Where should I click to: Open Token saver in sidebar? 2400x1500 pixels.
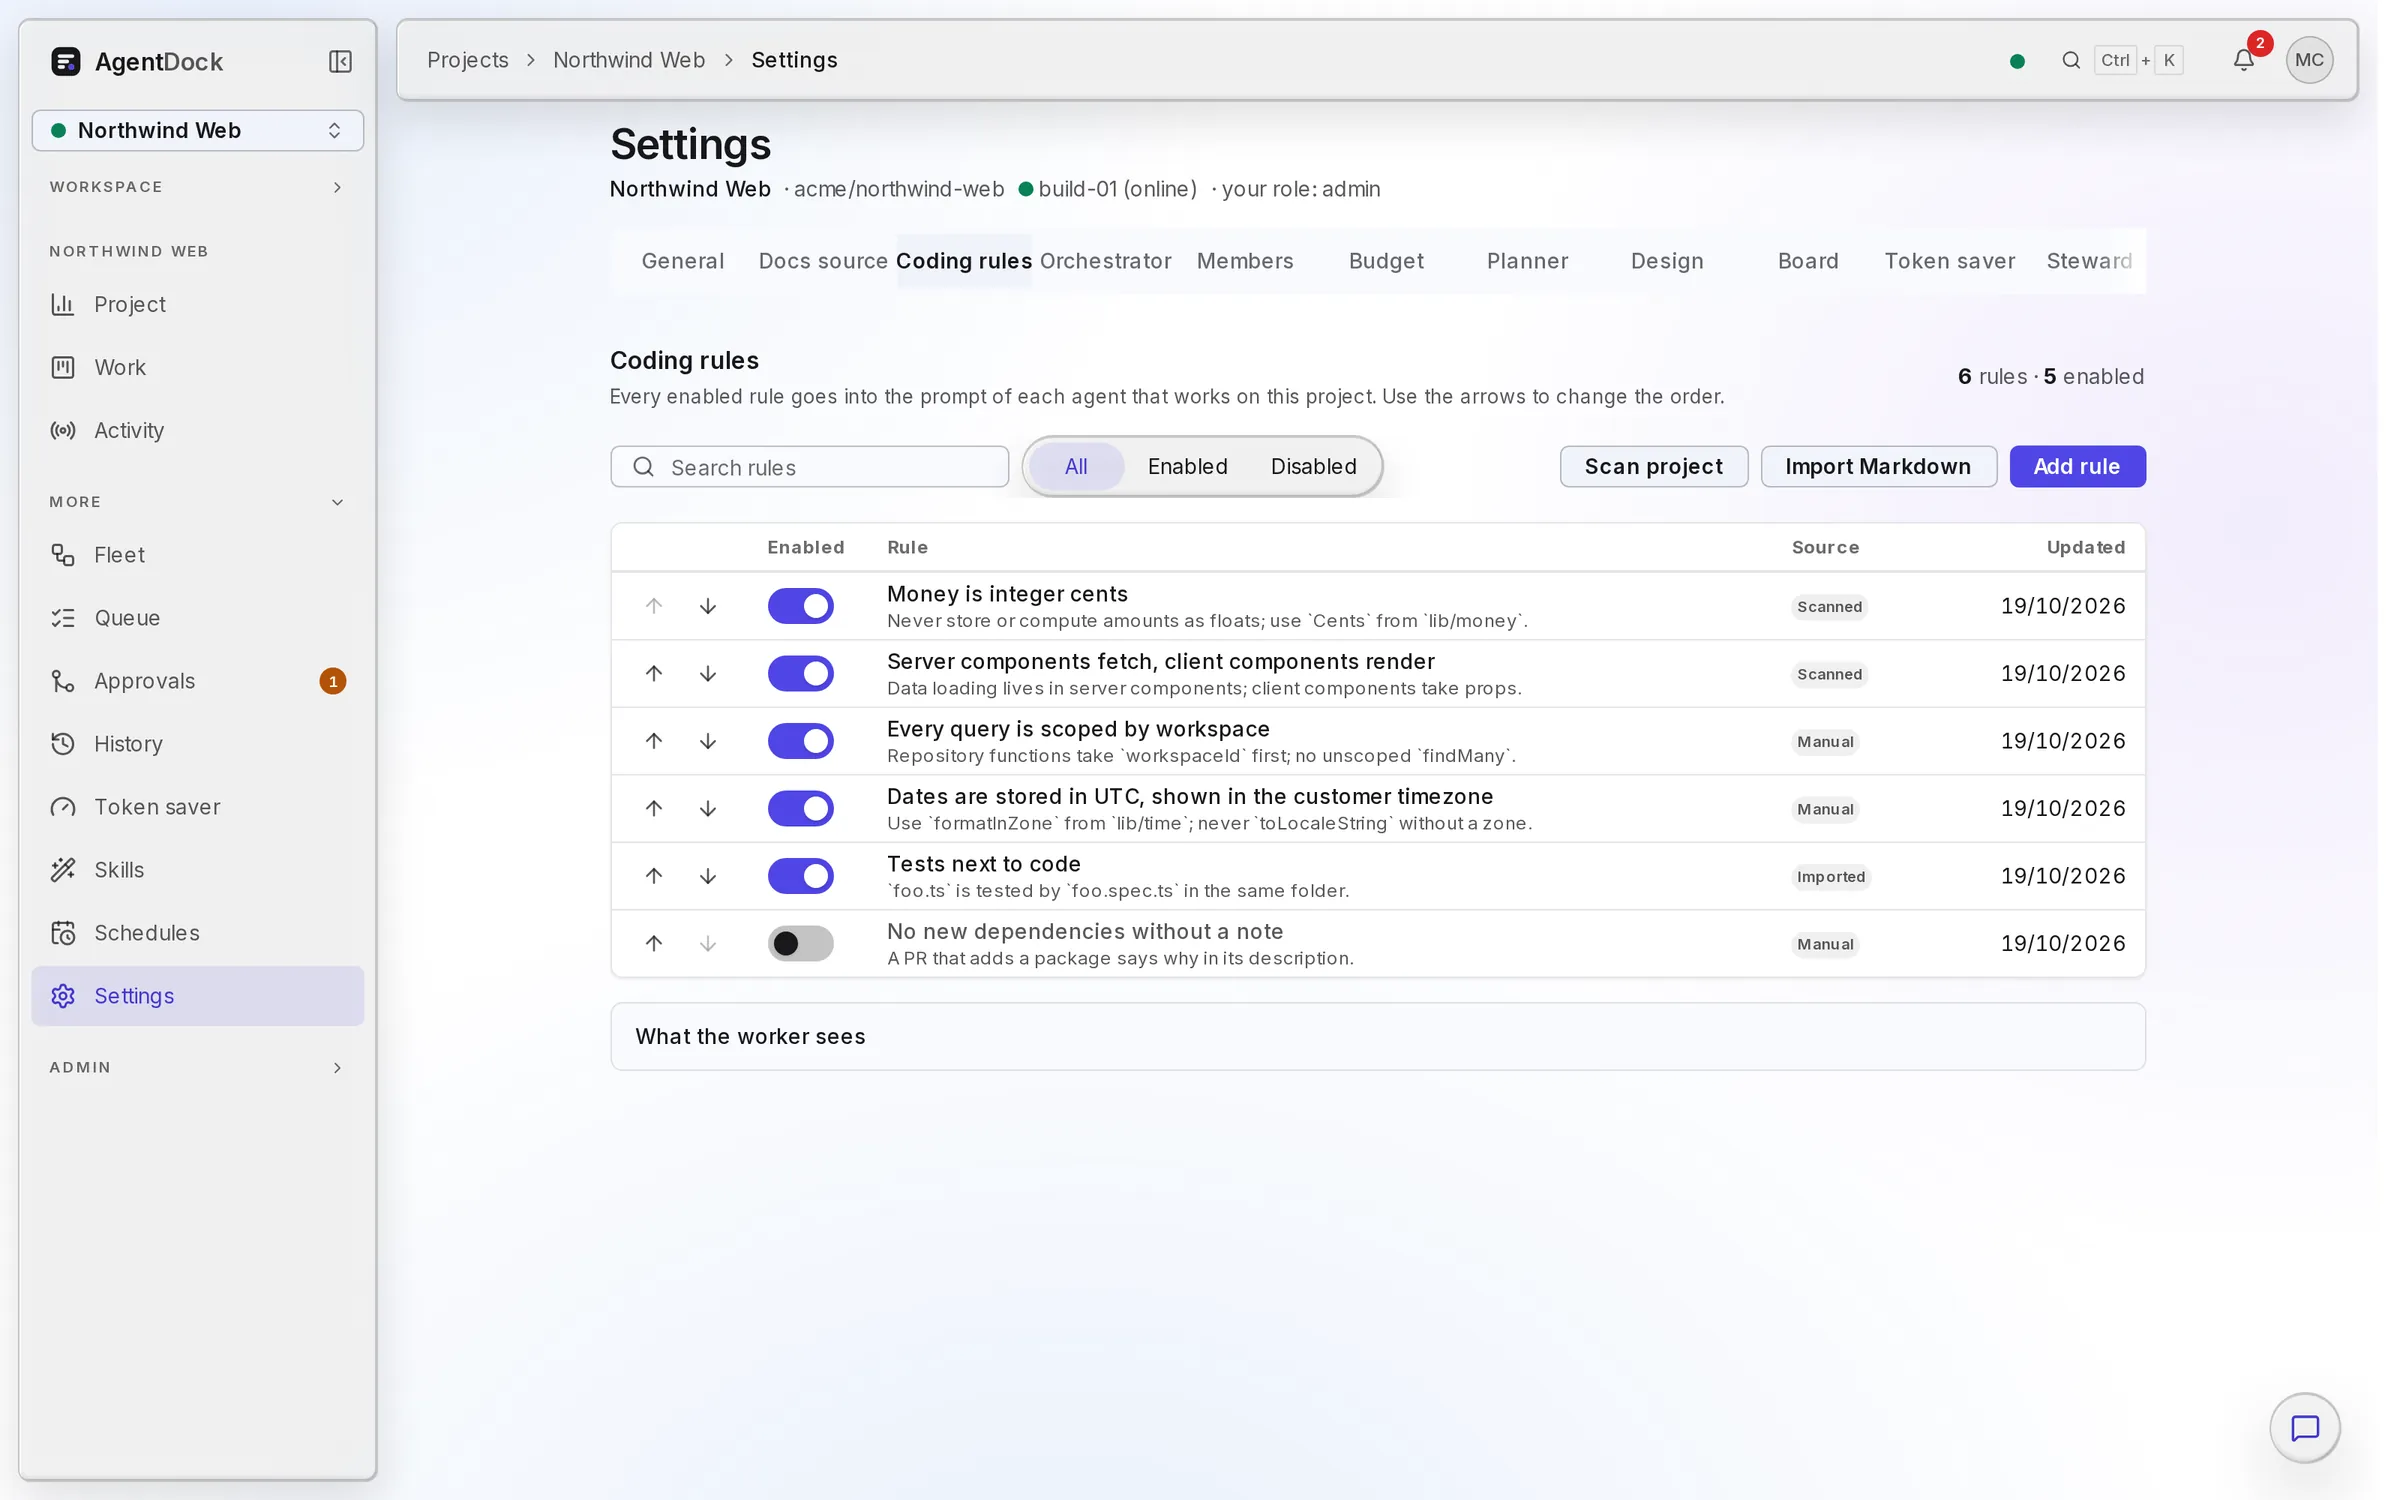[198, 807]
